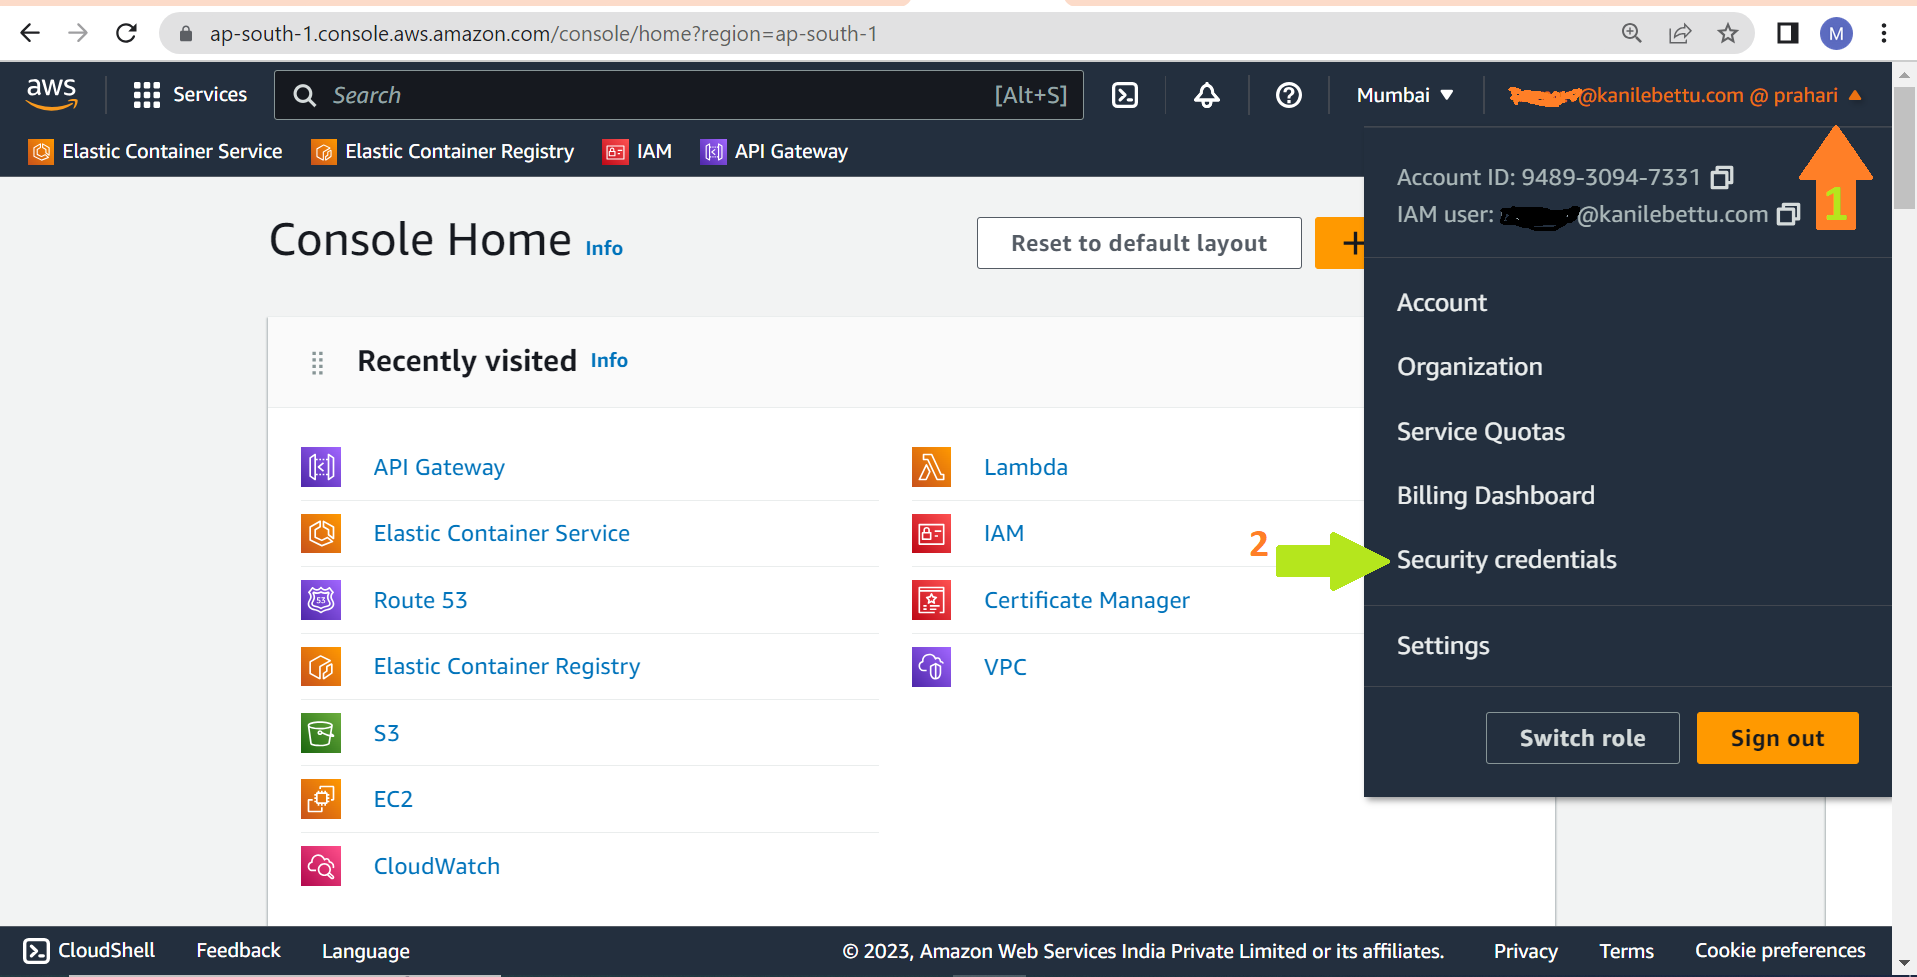This screenshot has height=977, width=1917.
Task: Open Service Quotas menu entry
Action: [x=1480, y=431]
